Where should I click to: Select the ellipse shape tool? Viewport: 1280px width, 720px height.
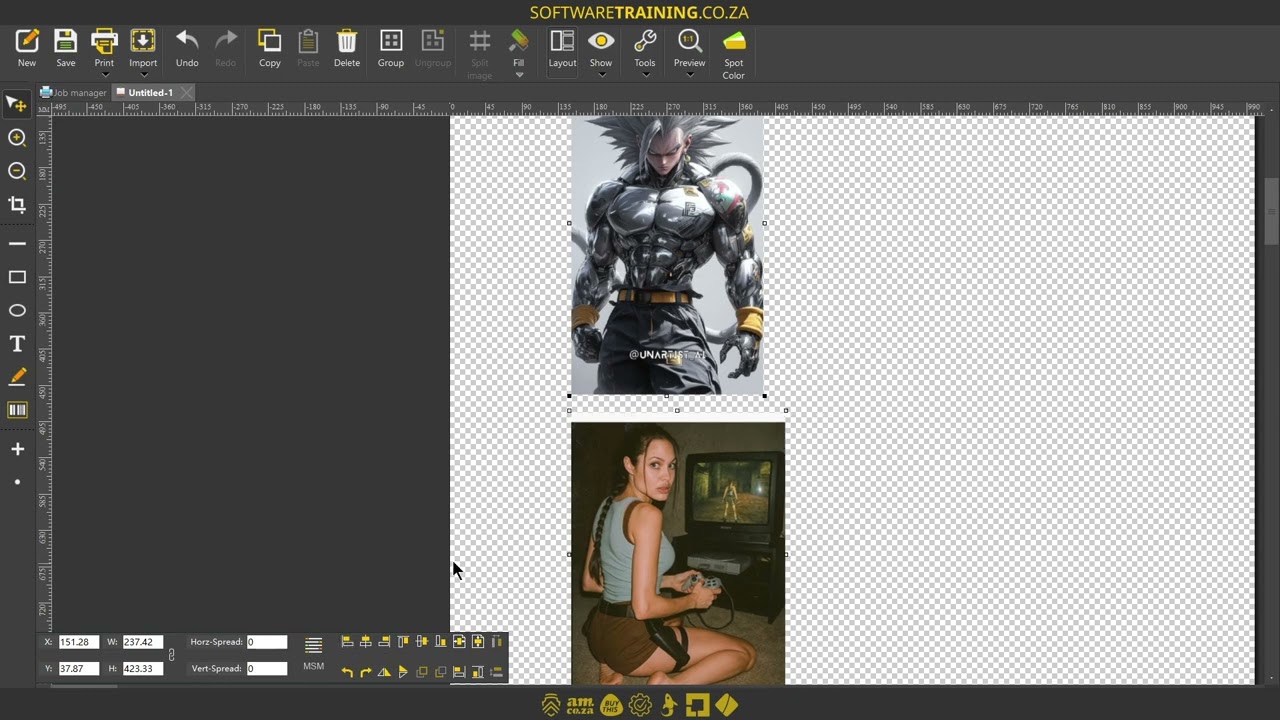pyautogui.click(x=17, y=311)
